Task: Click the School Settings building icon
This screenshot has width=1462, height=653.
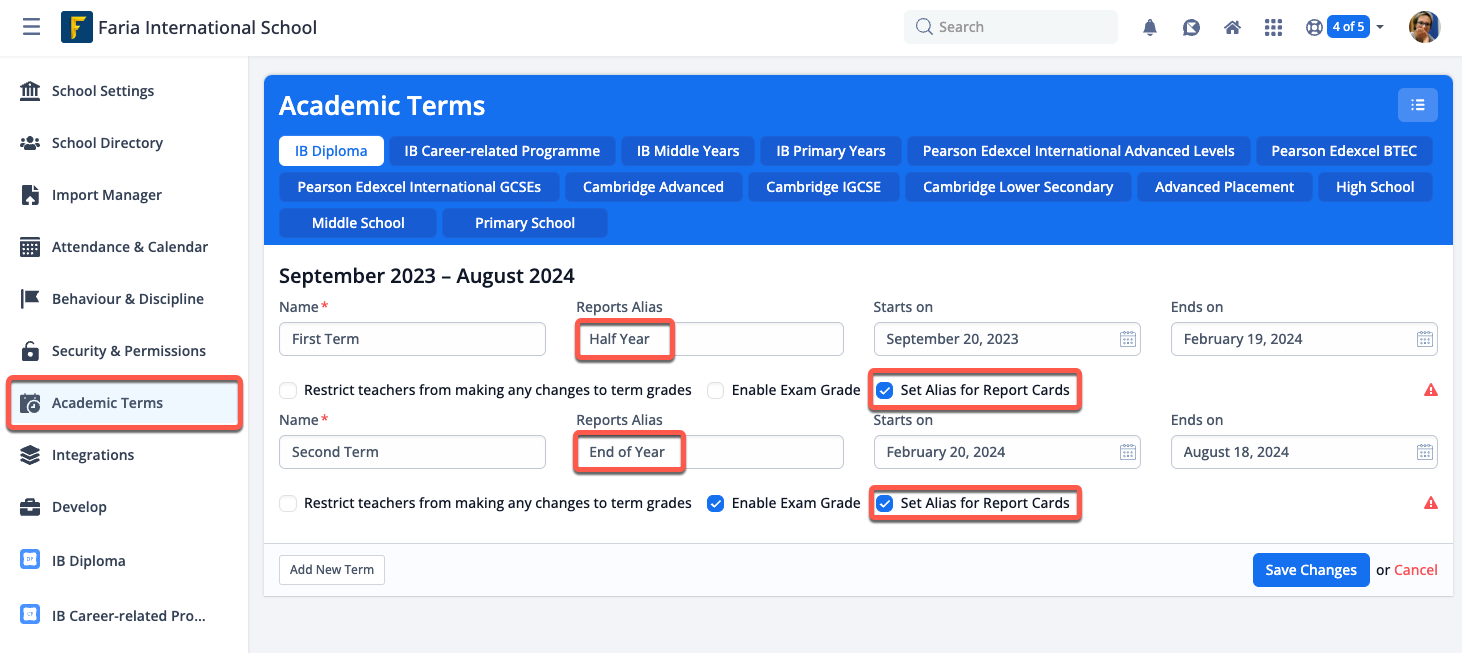Action: pos(30,91)
